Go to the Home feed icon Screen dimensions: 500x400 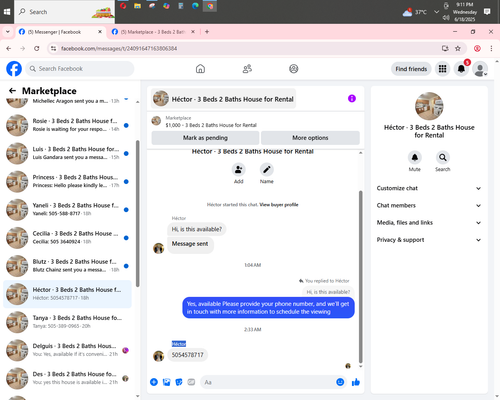[200, 69]
